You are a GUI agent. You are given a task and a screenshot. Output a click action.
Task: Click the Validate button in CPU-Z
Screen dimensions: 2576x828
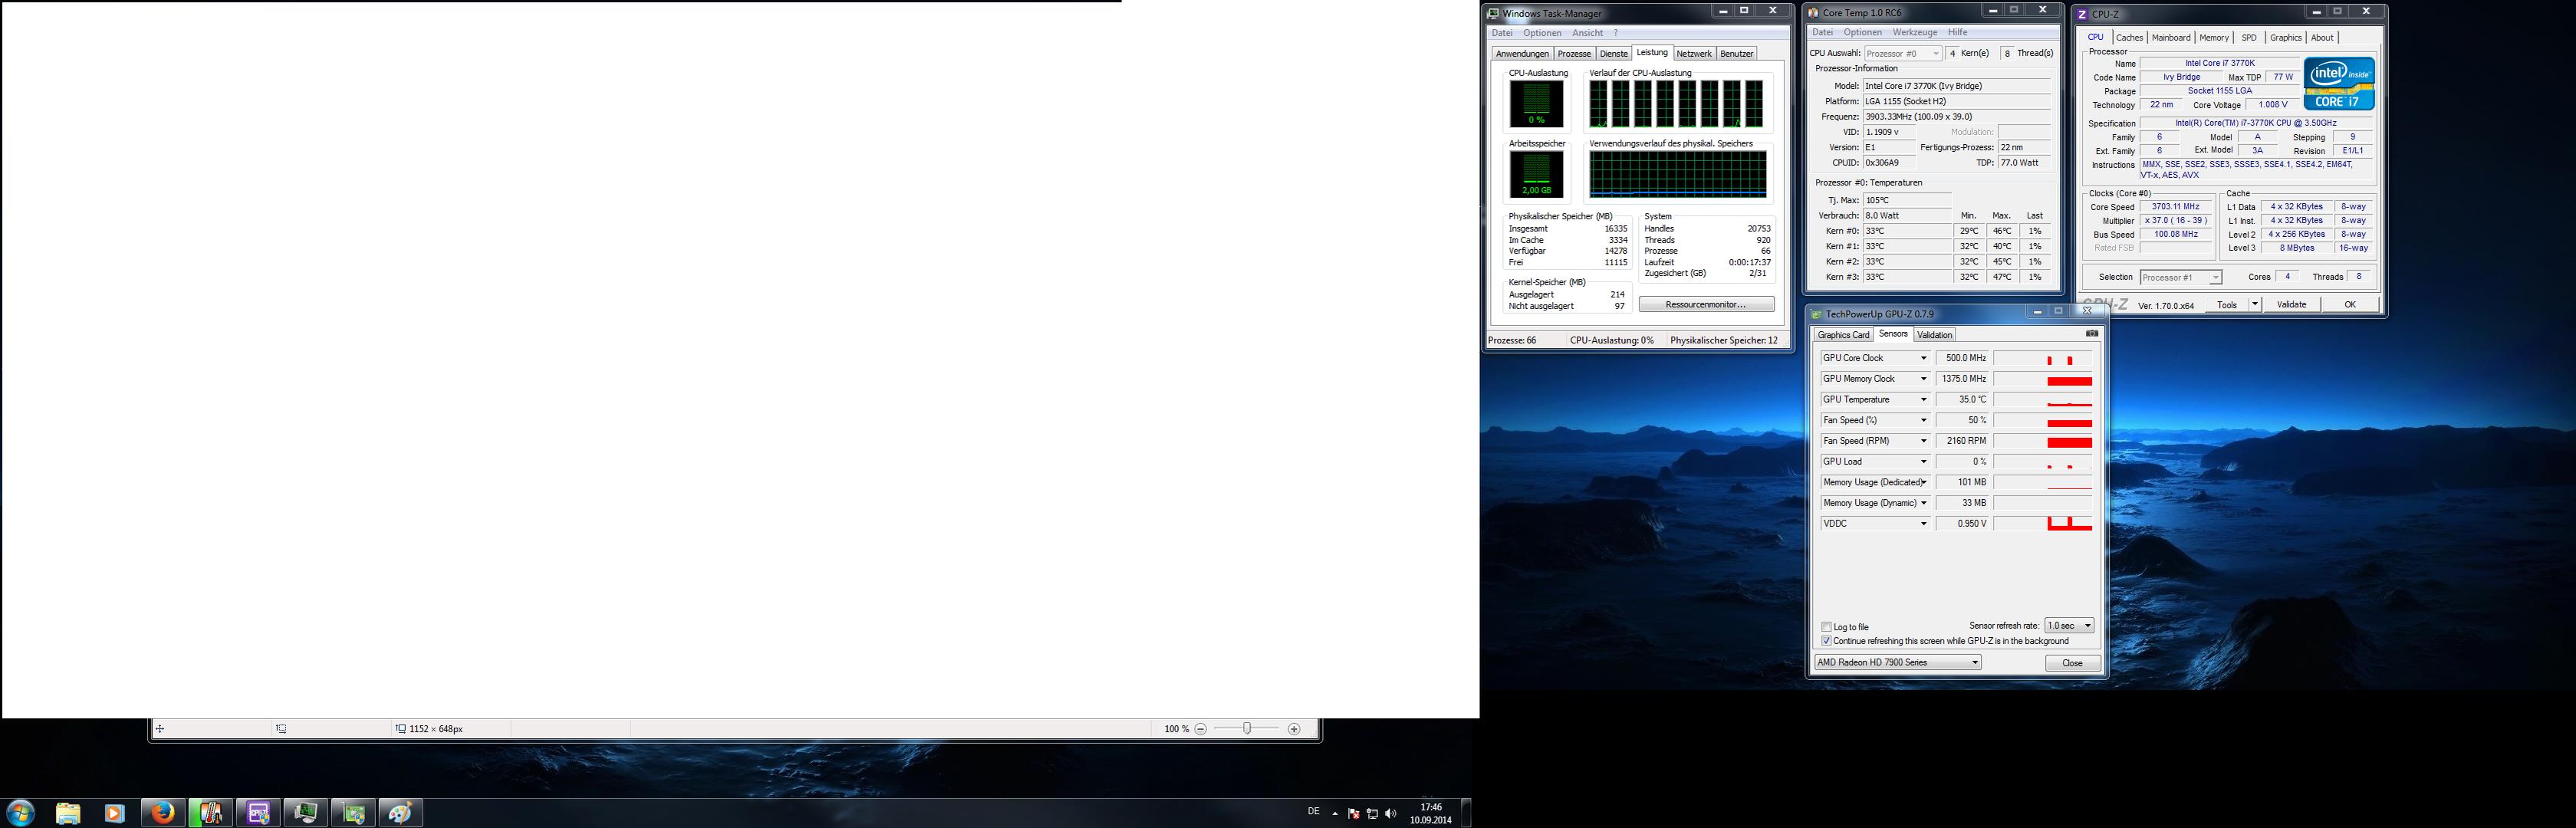click(2291, 304)
